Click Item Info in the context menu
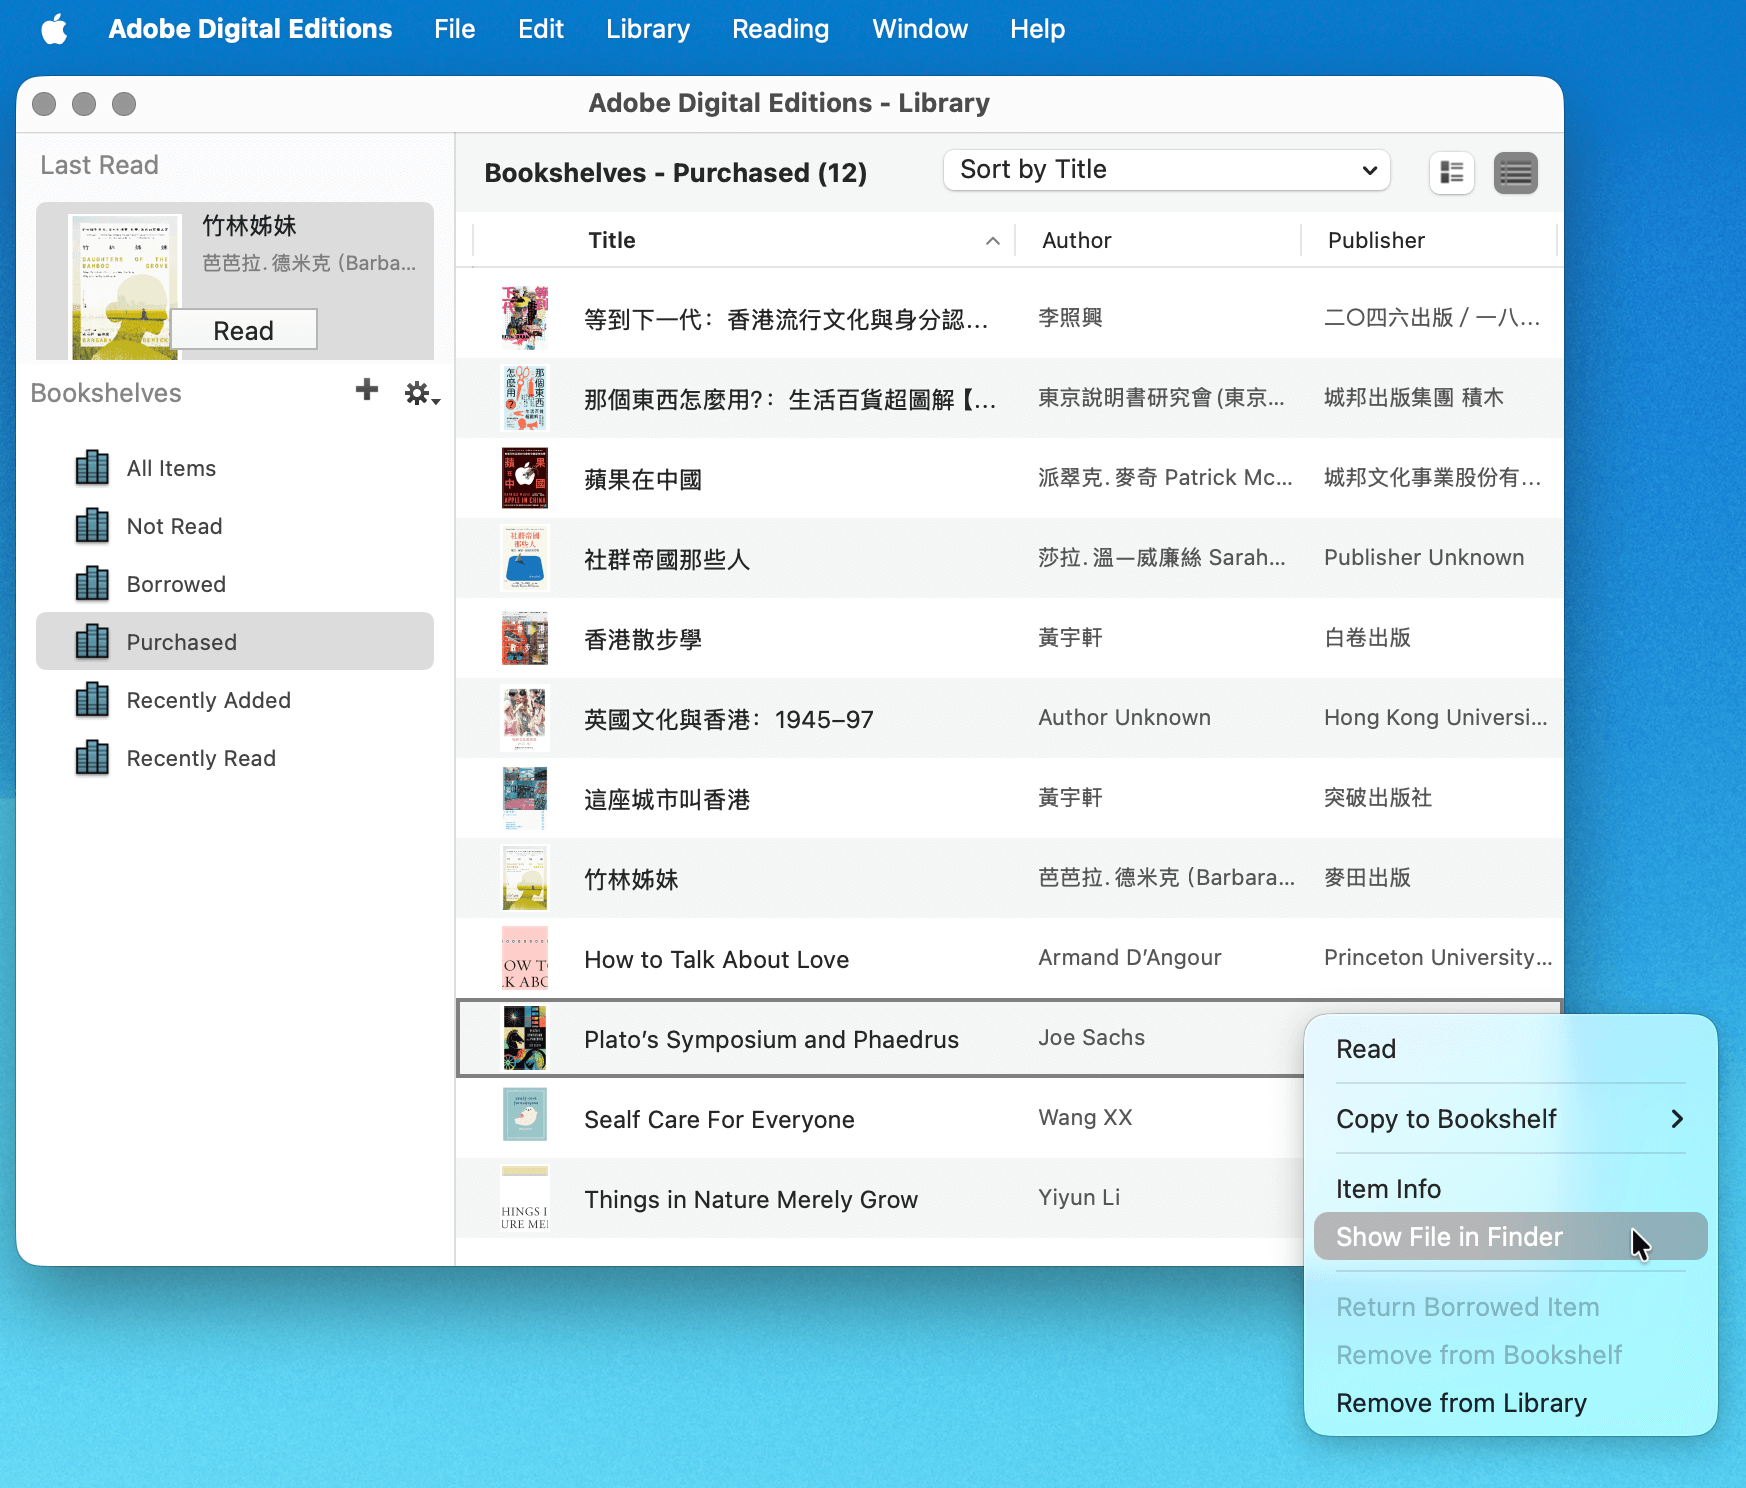This screenshot has width=1746, height=1488. [1388, 1189]
